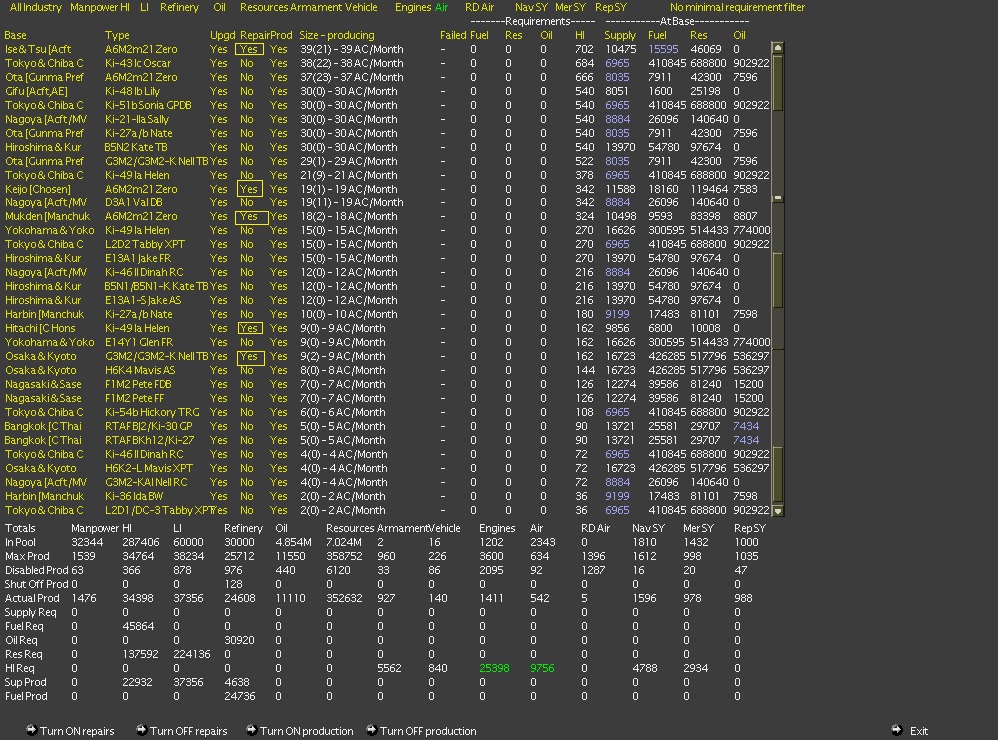Select the Mer SY filter at the top
This screenshot has width=998, height=740.
(570, 8)
